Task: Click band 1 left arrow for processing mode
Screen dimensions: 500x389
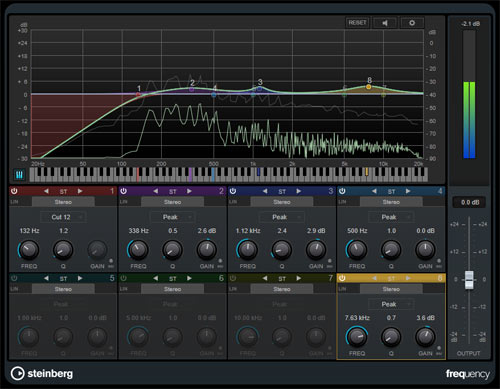Action: click(x=46, y=191)
